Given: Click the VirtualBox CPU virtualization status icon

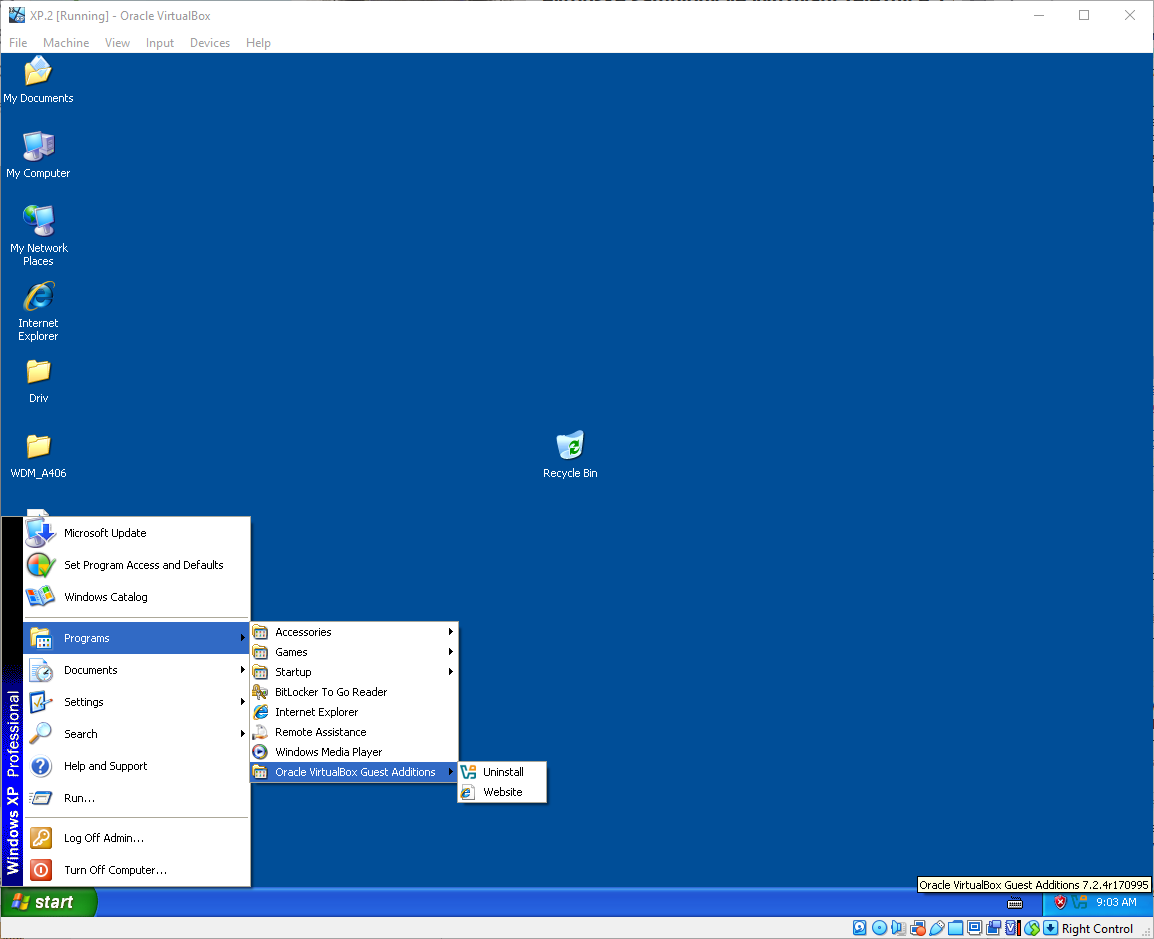Looking at the screenshot, I should 1013,928.
